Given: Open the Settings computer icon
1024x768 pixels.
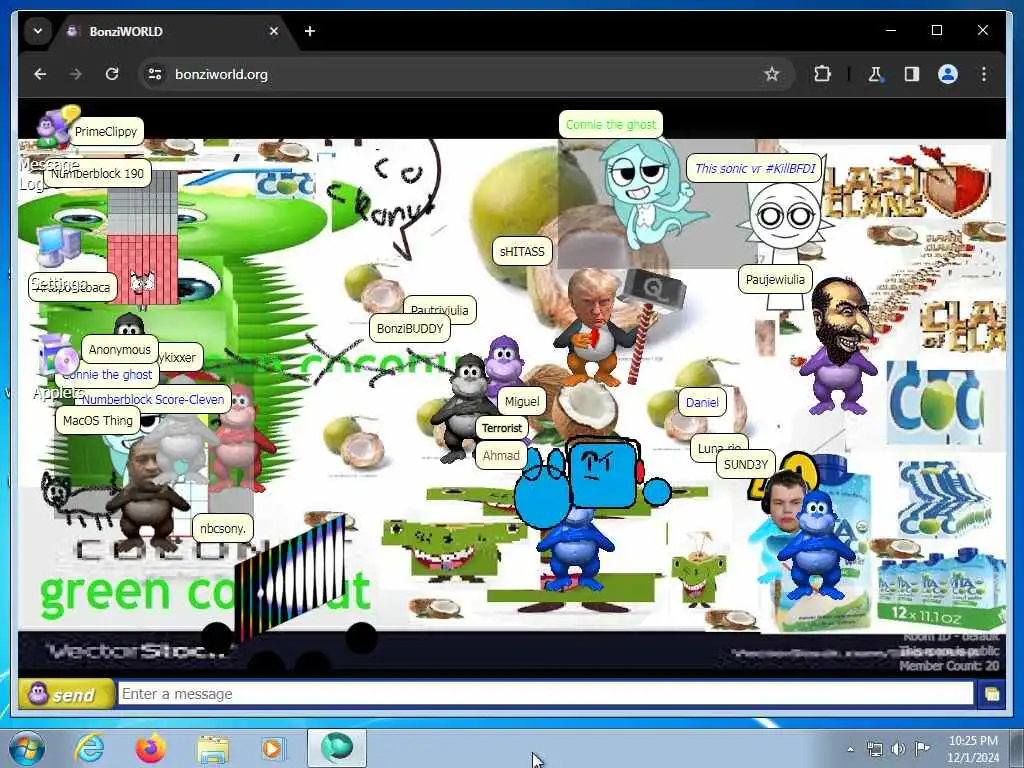Looking at the screenshot, I should point(57,258).
